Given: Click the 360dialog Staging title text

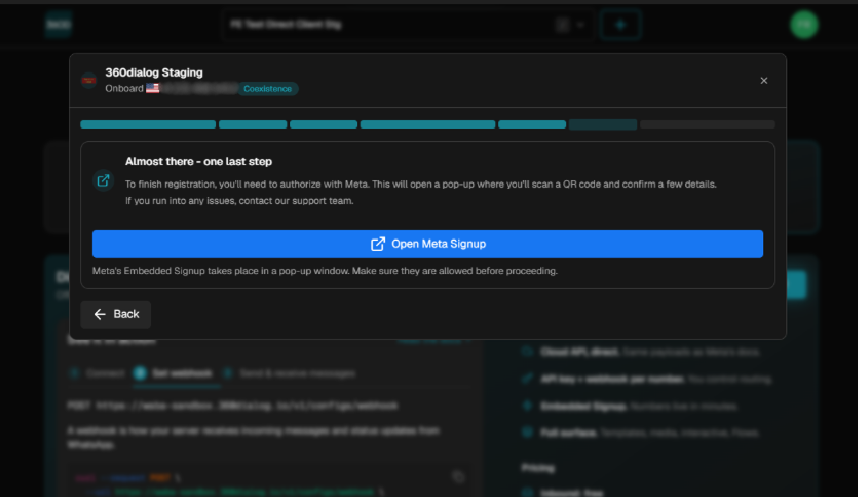Looking at the screenshot, I should click(154, 72).
